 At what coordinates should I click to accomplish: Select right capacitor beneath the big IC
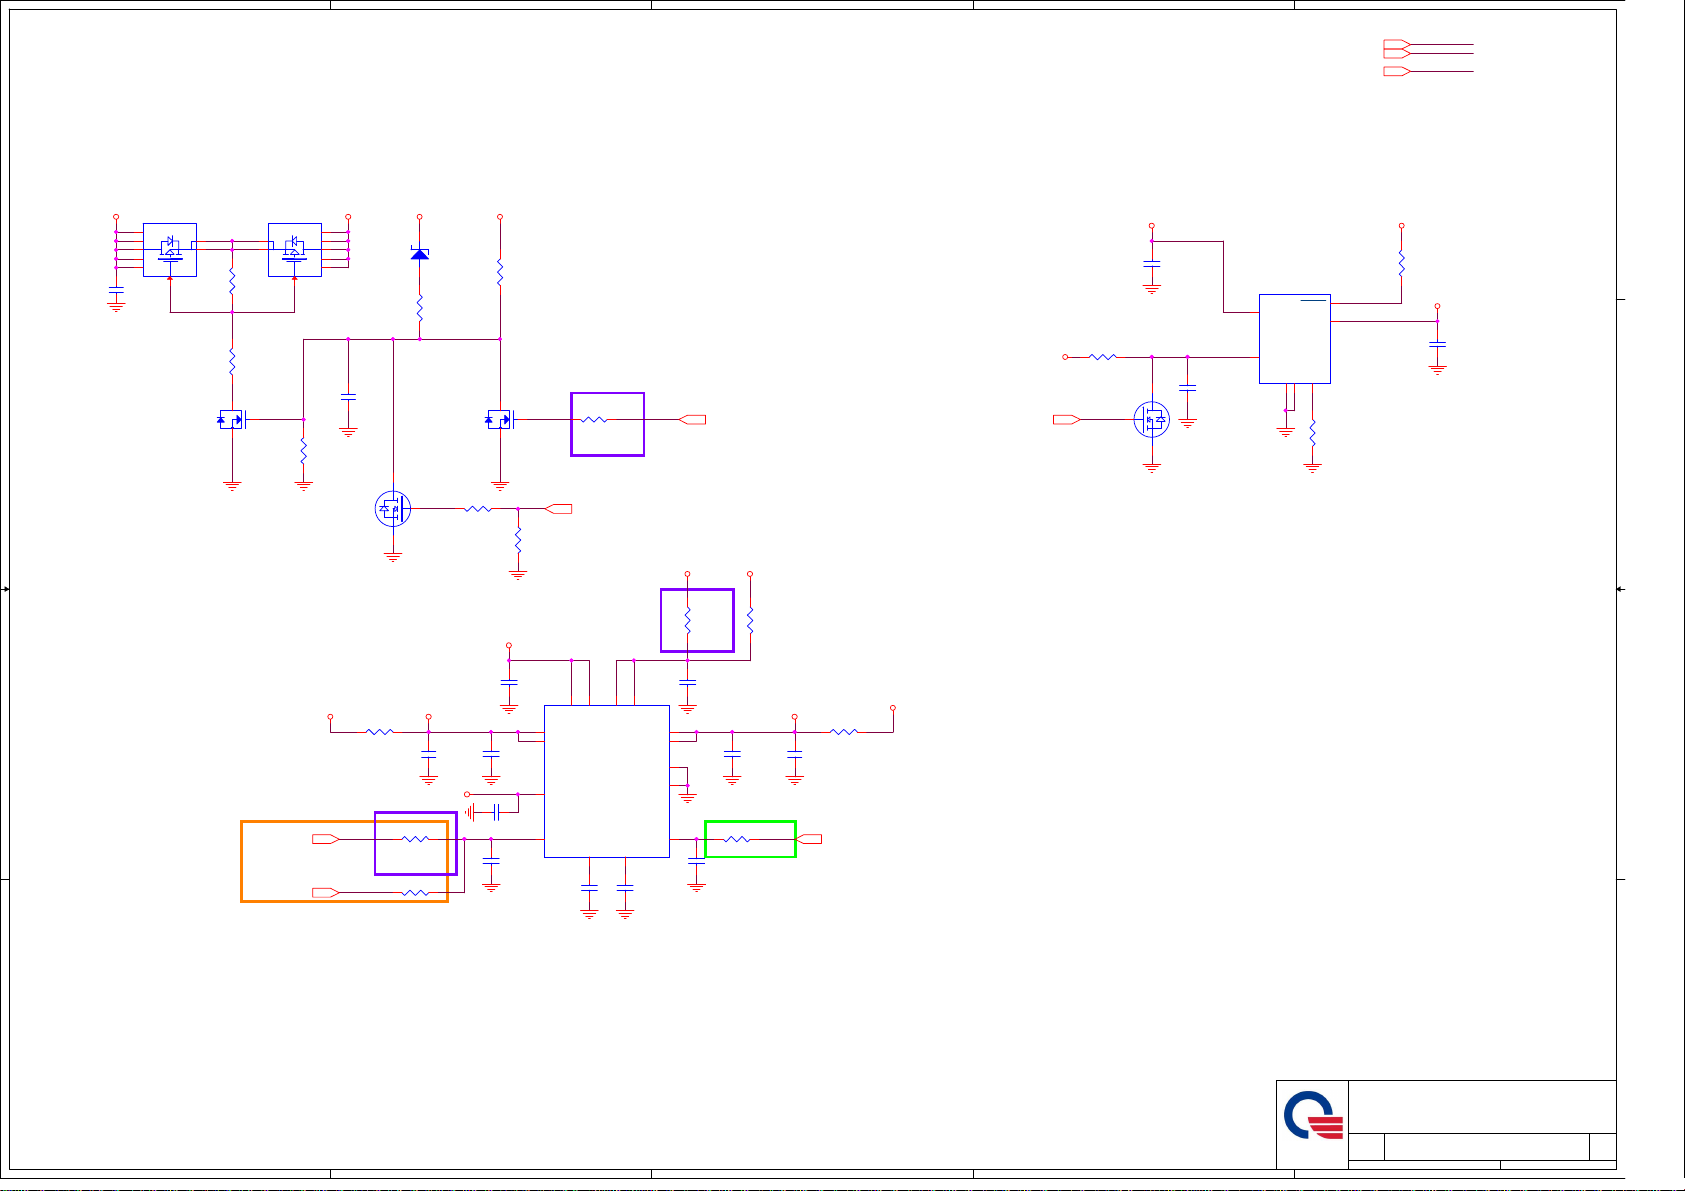625,889
